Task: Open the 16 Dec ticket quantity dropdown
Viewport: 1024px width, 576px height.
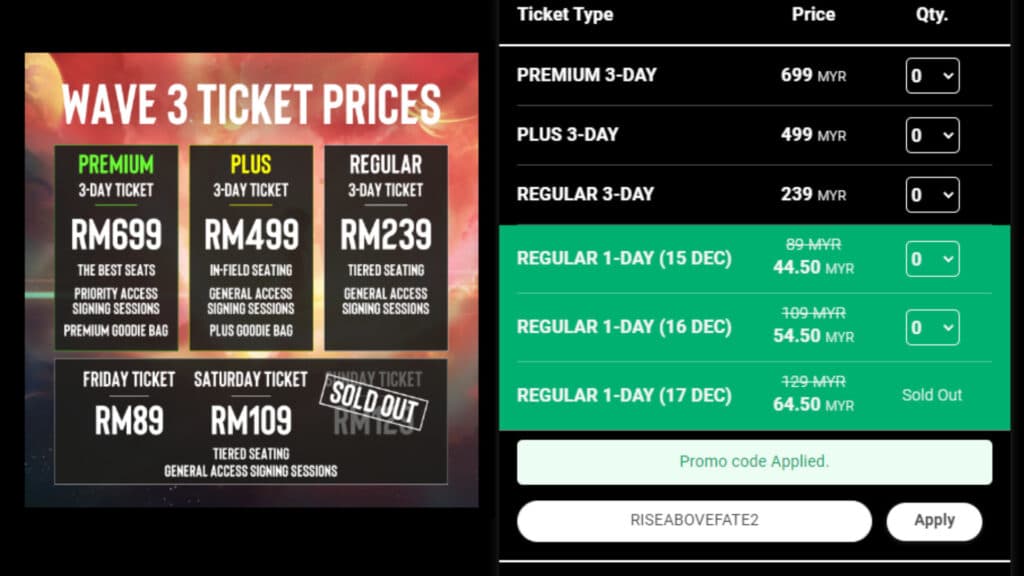Action: pos(932,327)
